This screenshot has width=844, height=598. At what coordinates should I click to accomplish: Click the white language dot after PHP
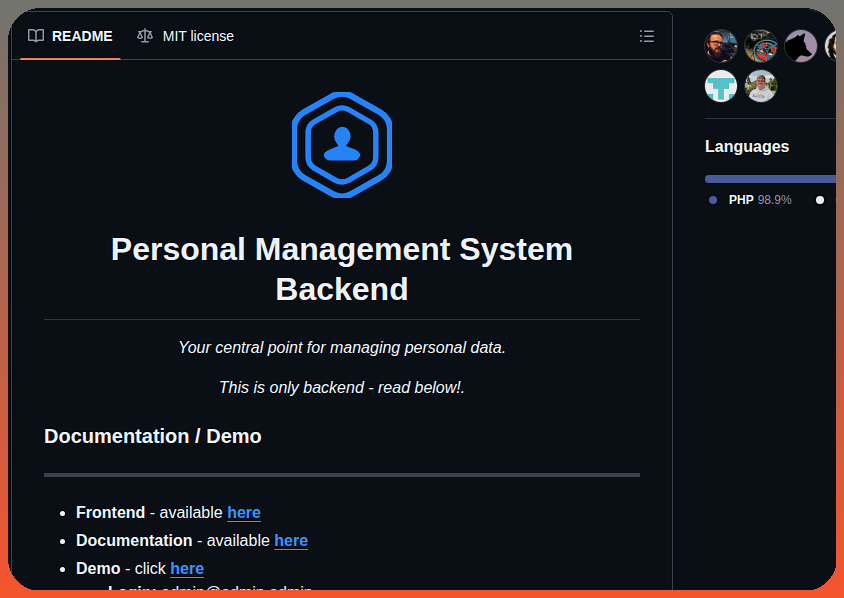coord(820,200)
